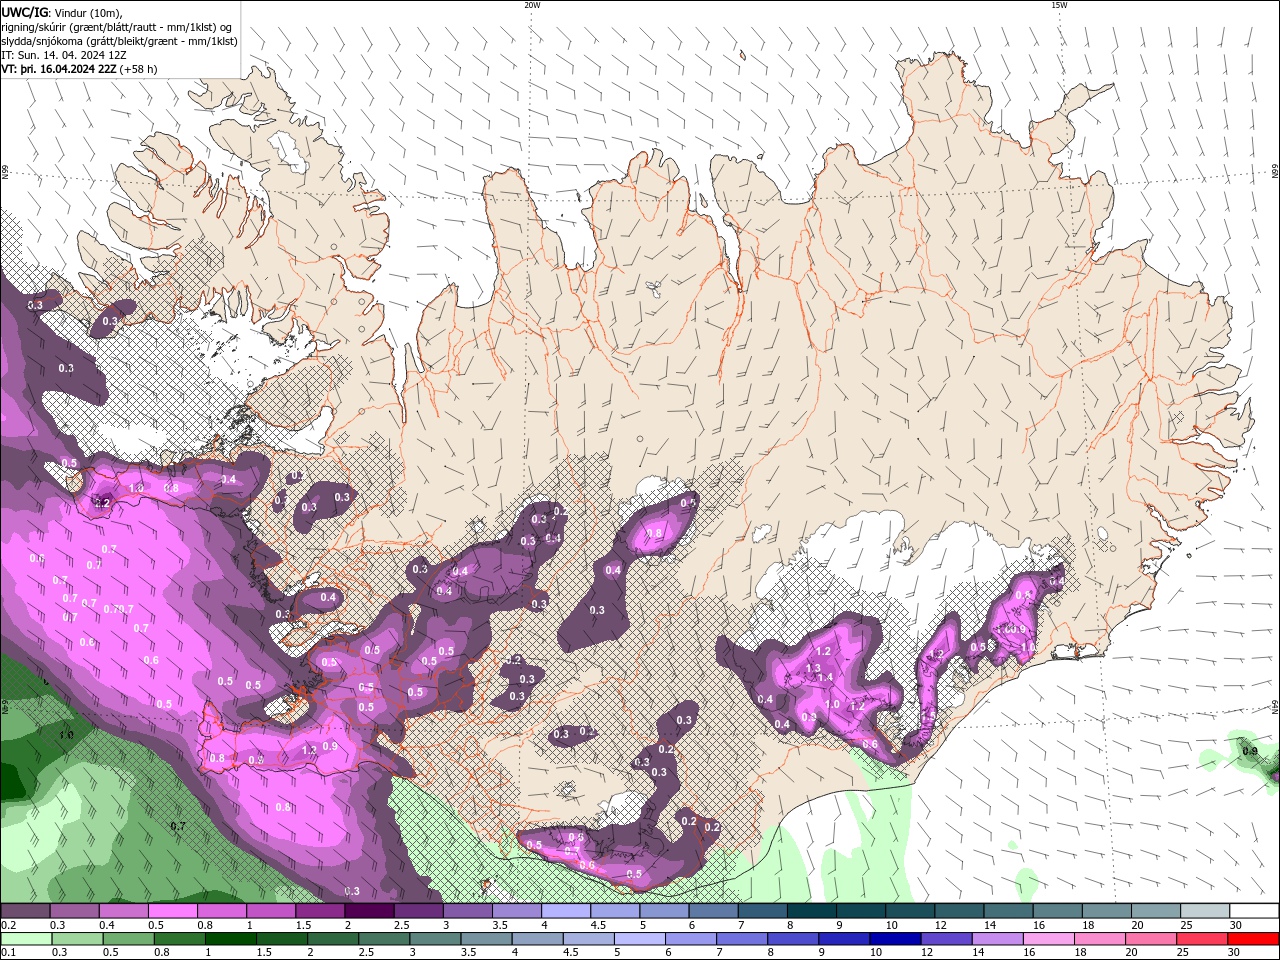The height and width of the screenshot is (960, 1280).
Task: Select the 0.5 bright pink swatch in snow legend
Action: point(172,911)
